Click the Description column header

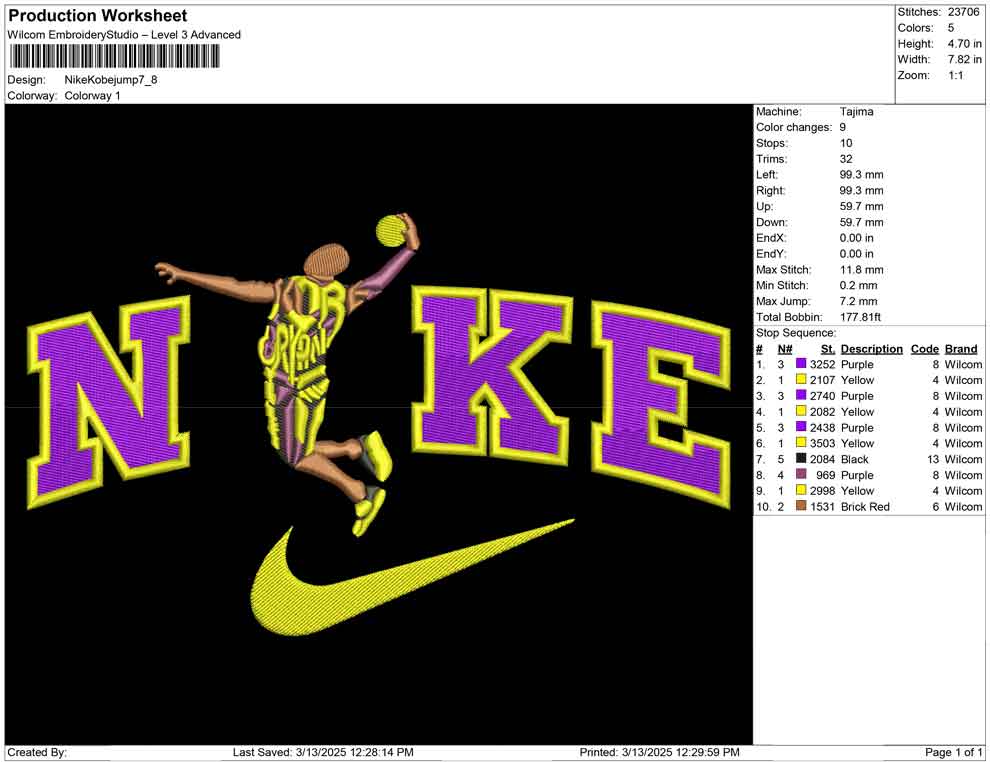click(871, 348)
